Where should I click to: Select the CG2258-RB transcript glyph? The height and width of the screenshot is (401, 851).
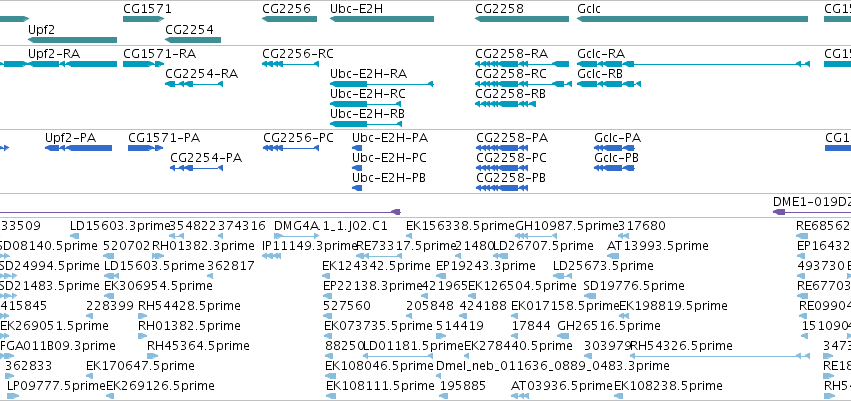(x=505, y=104)
